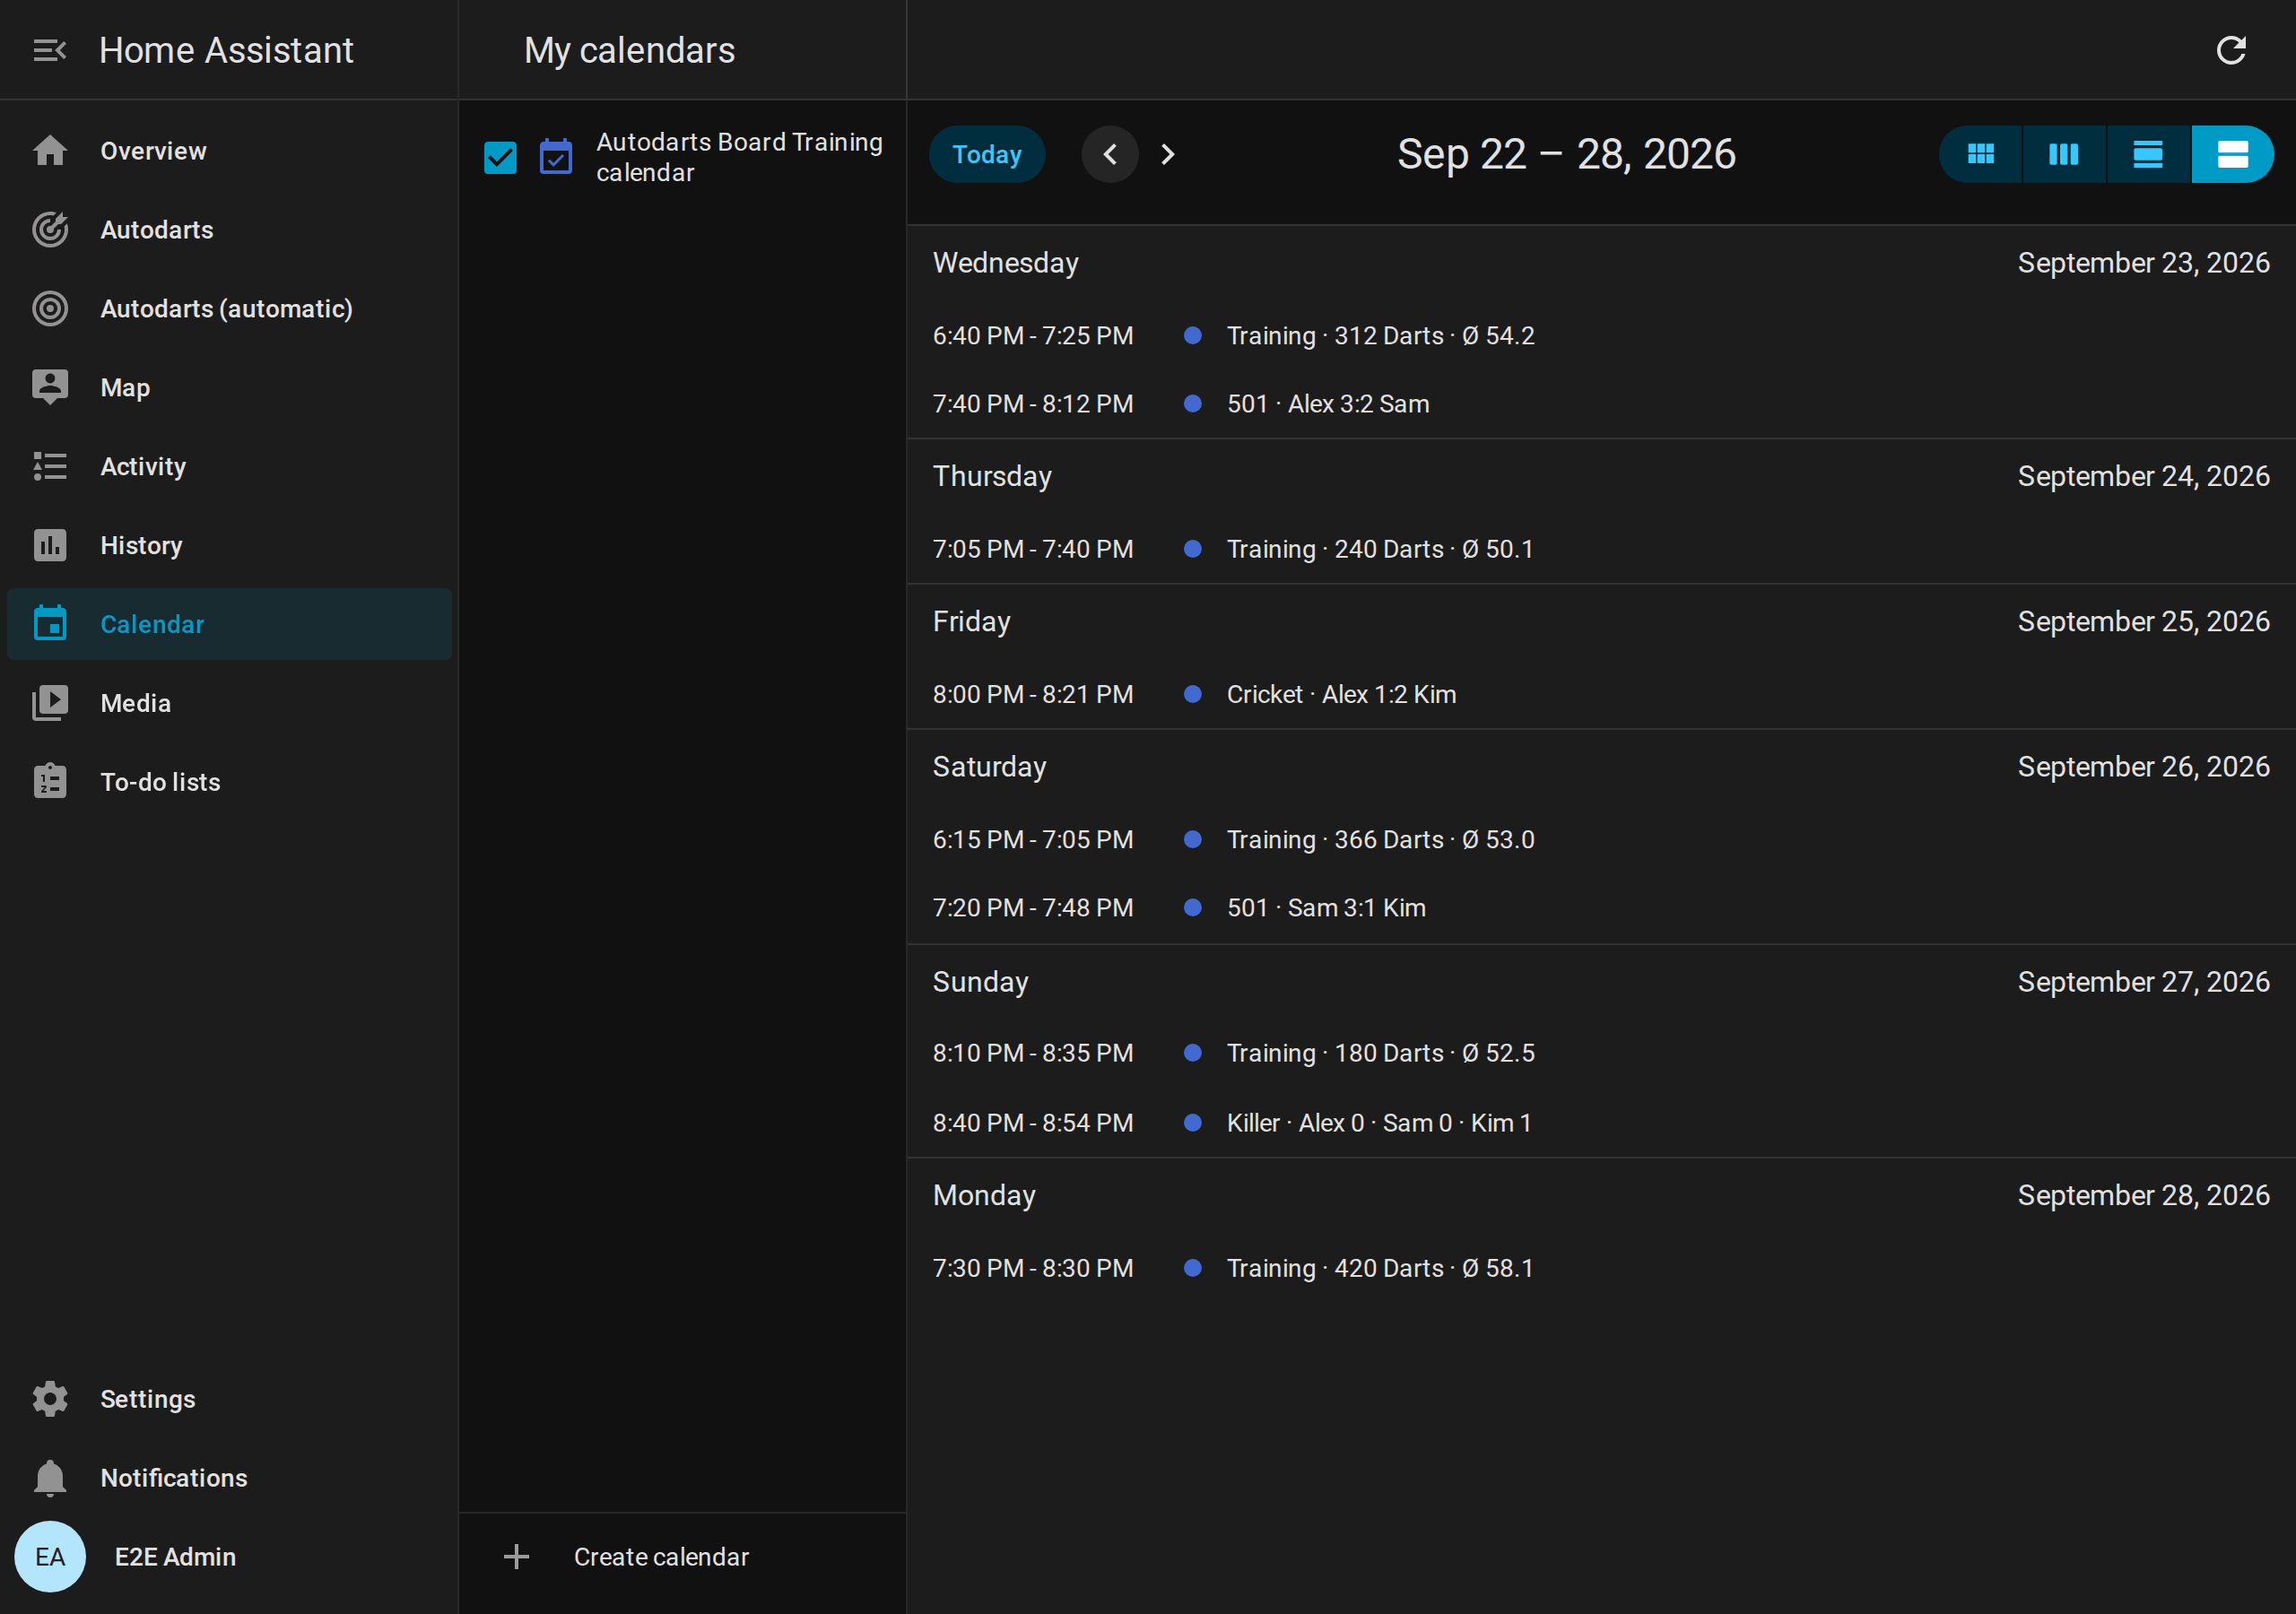Open Training 312 Darts Ø 54.2 event
Screen dimensions: 2296x1614
(x=1600, y=336)
